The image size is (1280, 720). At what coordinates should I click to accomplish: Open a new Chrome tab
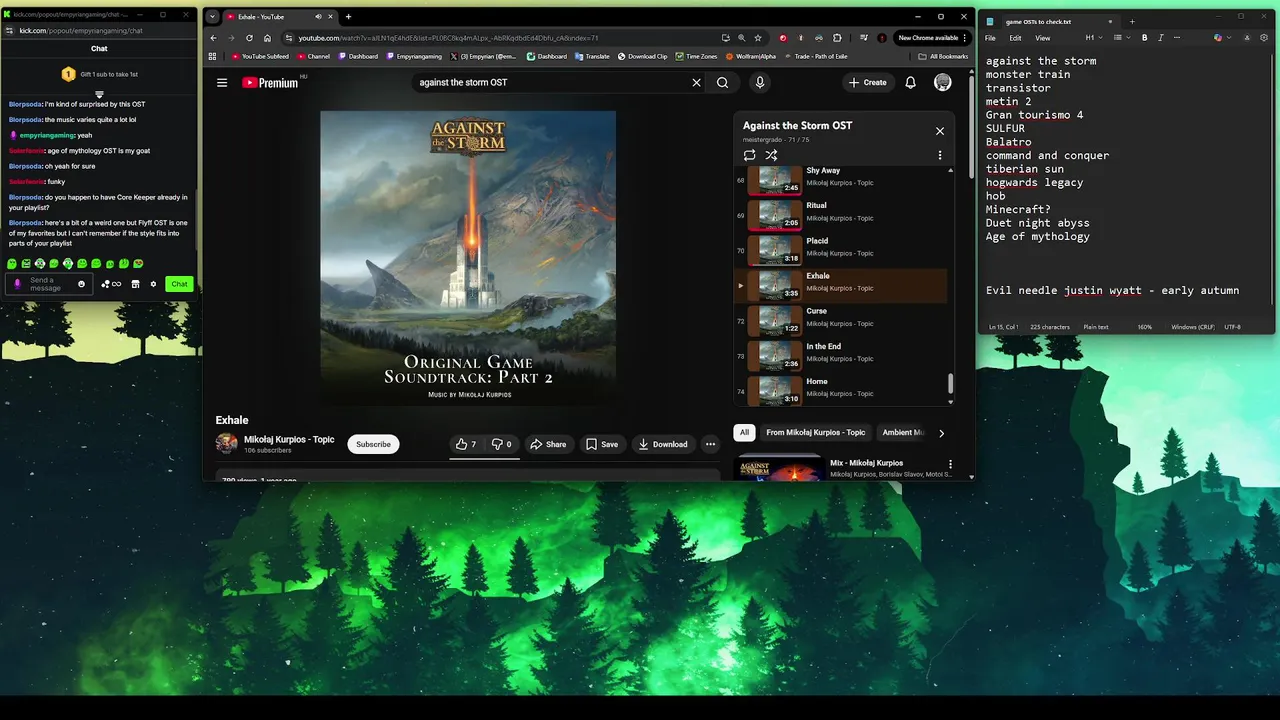pos(348,16)
